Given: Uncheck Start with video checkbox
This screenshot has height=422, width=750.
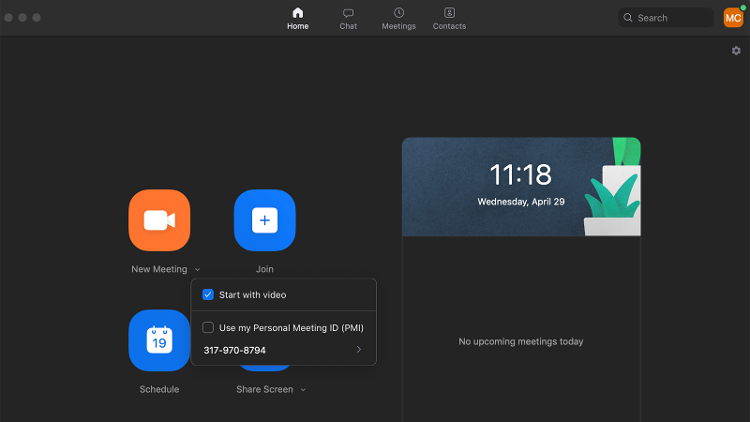Looking at the screenshot, I should click(x=208, y=294).
